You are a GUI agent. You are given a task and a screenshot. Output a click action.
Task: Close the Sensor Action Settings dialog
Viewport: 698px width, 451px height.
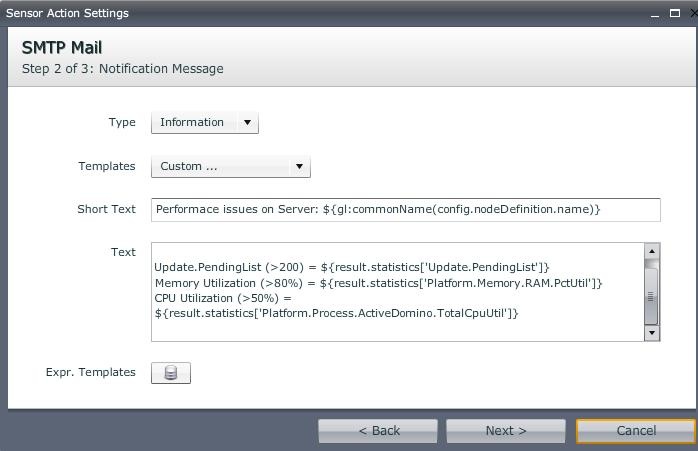[x=693, y=14]
